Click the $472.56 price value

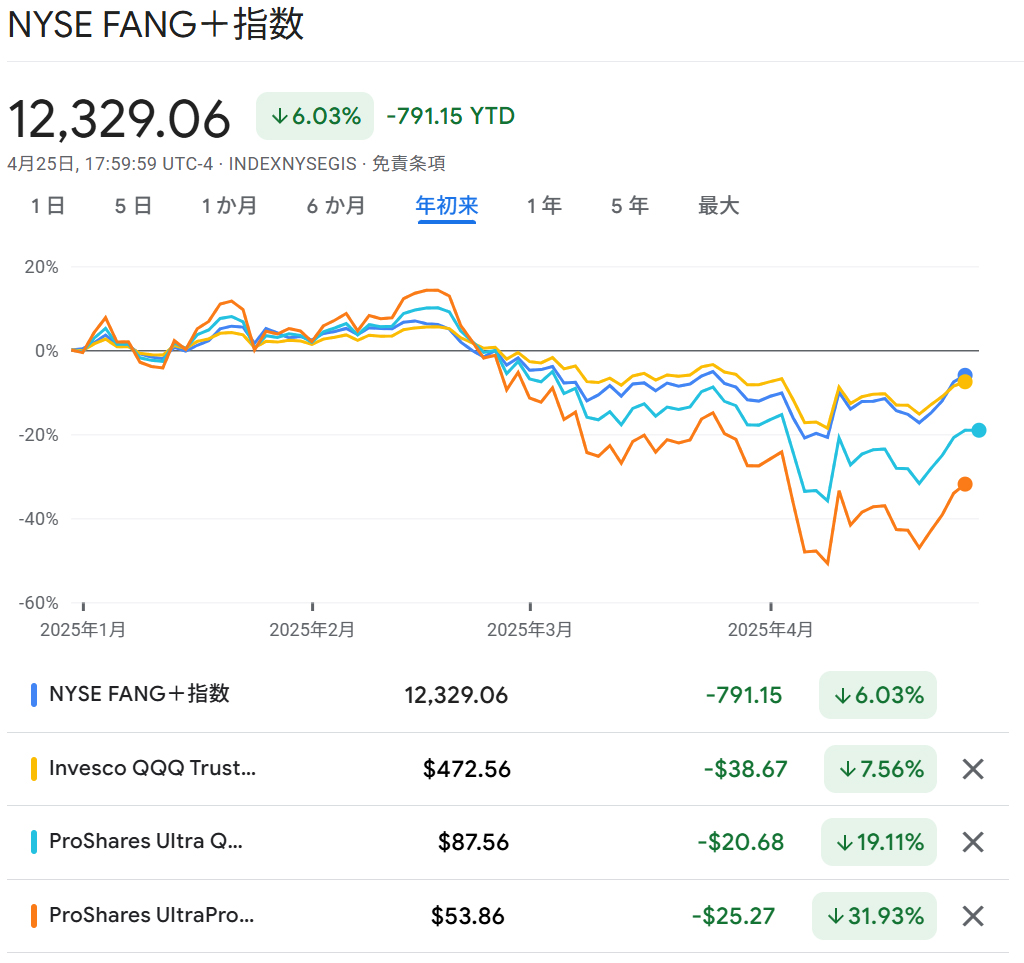(x=466, y=769)
